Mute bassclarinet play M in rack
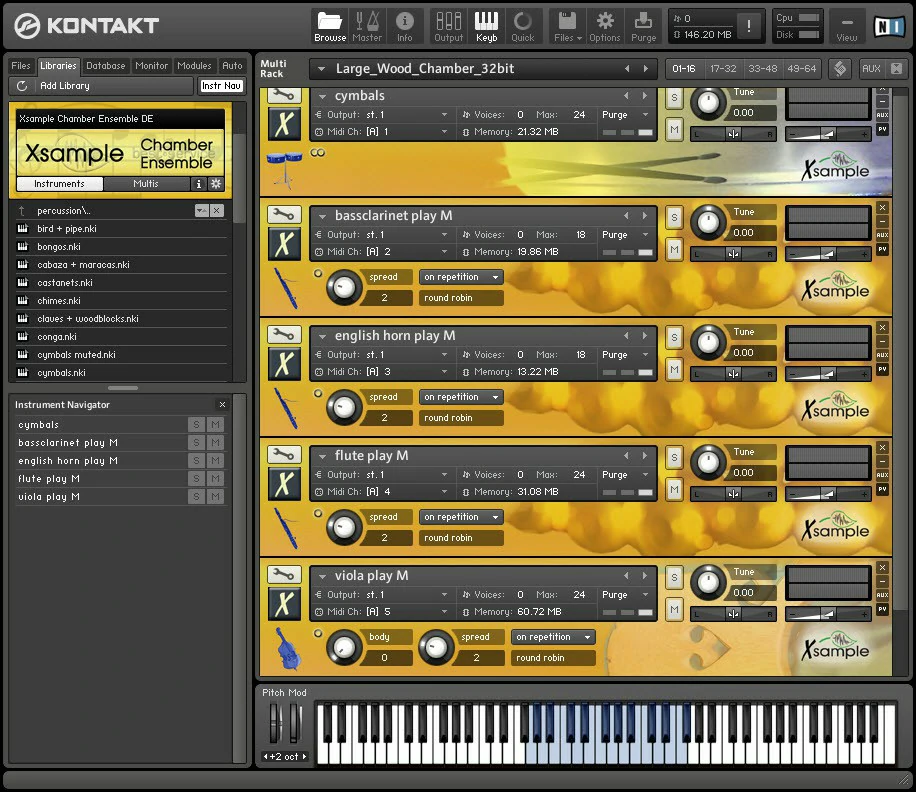This screenshot has width=916, height=792. click(674, 249)
